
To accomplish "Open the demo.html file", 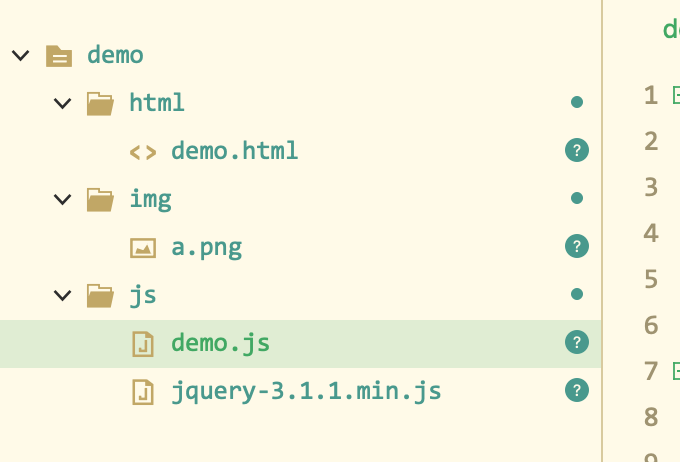I will (x=235, y=151).
